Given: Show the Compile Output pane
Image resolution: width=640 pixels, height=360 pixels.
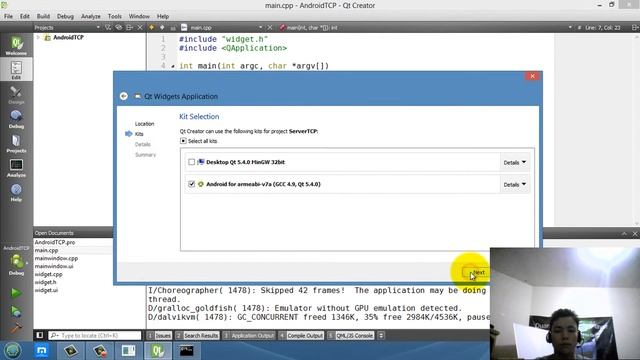Looking at the screenshot, I should (x=301, y=335).
